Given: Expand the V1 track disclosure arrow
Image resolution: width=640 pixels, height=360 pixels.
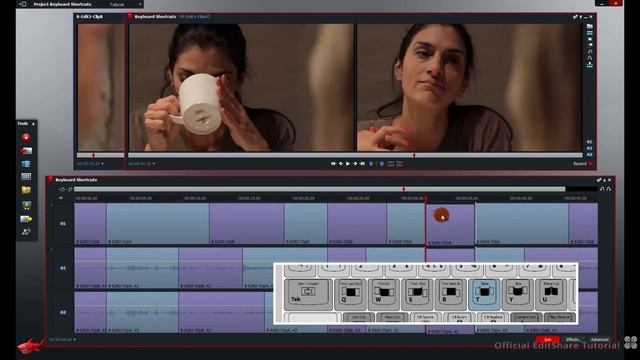Looking at the screenshot, I should coord(51,205).
